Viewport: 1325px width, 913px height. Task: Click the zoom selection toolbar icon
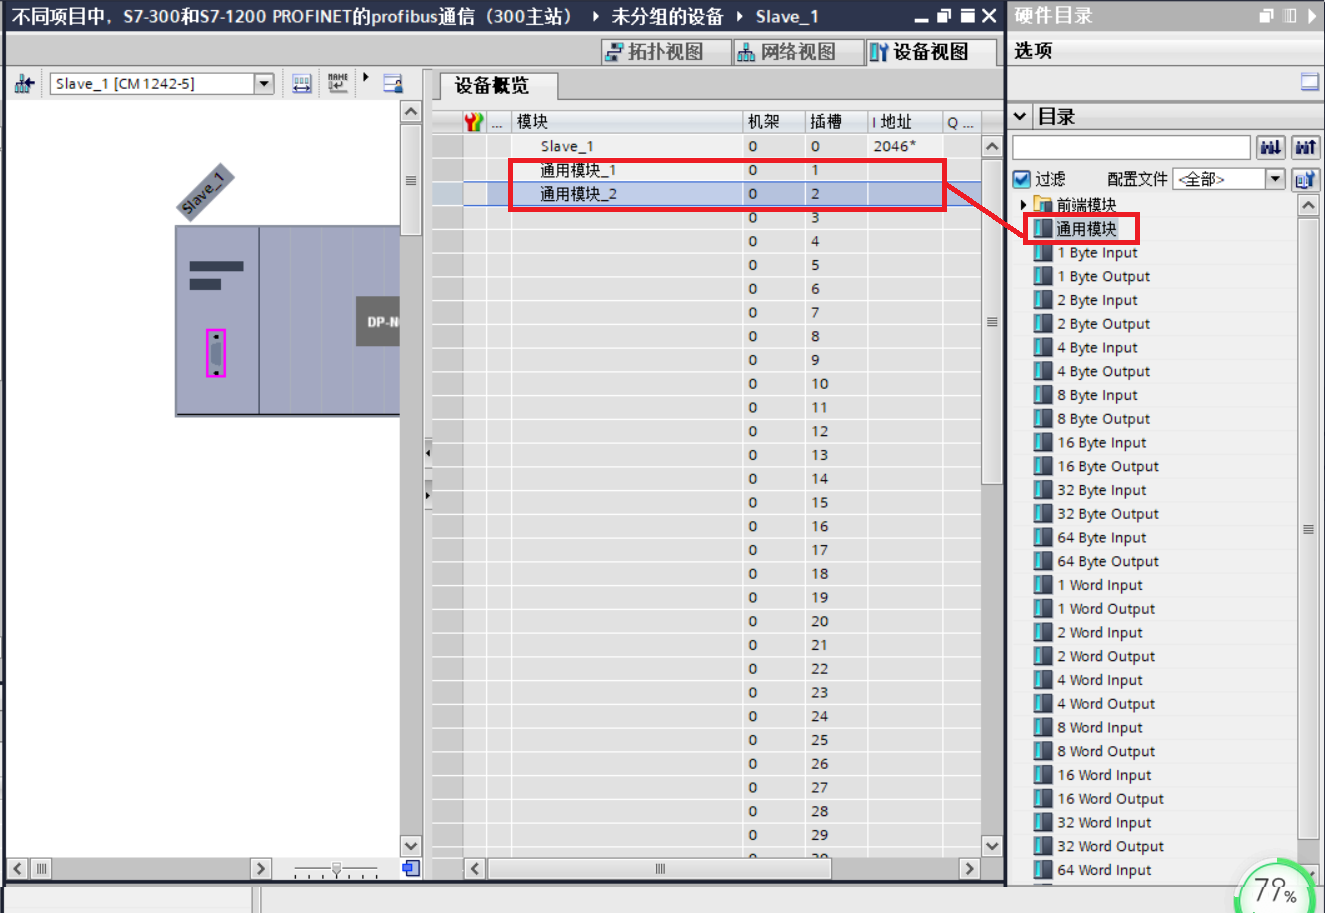pos(393,84)
